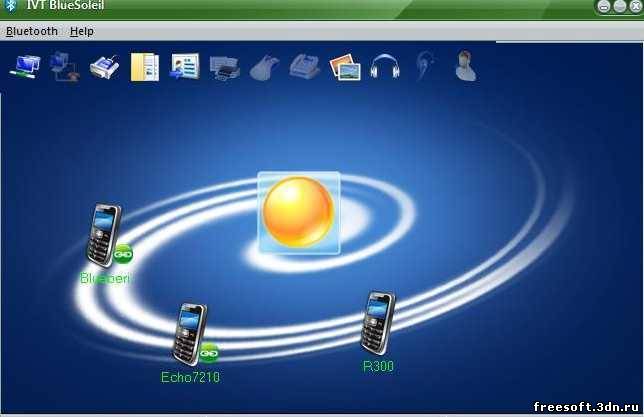Open the Help menu
Screen dimensions: 644x417
pos(82,31)
